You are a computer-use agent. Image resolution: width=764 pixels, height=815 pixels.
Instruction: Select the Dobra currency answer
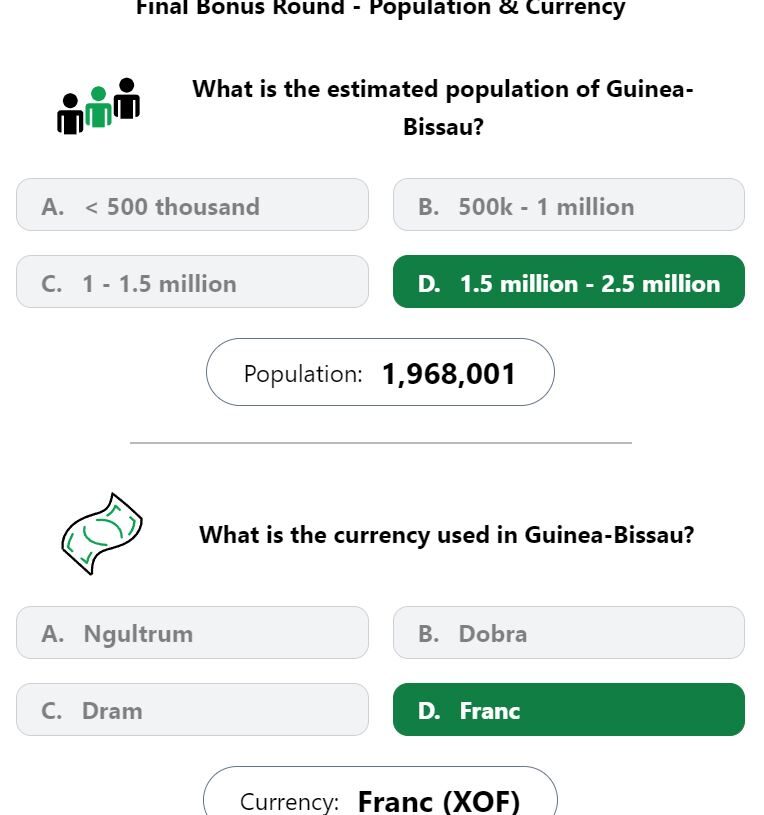pos(568,633)
